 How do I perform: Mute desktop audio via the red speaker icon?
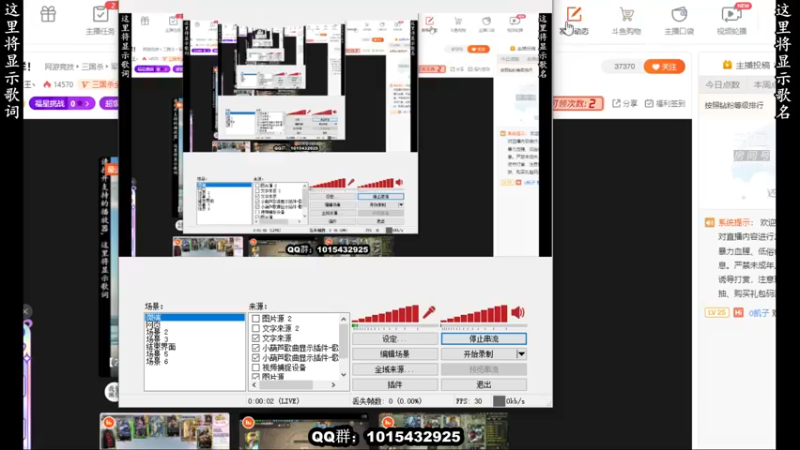click(517, 312)
